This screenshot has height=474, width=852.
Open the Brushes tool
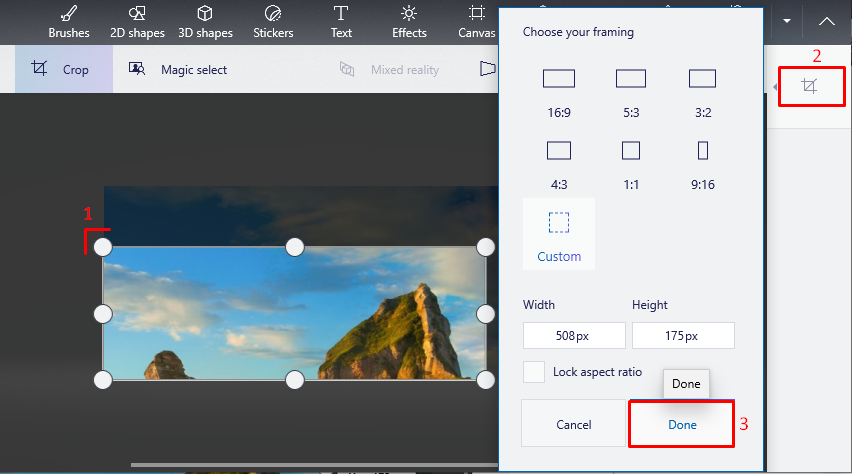[x=68, y=22]
